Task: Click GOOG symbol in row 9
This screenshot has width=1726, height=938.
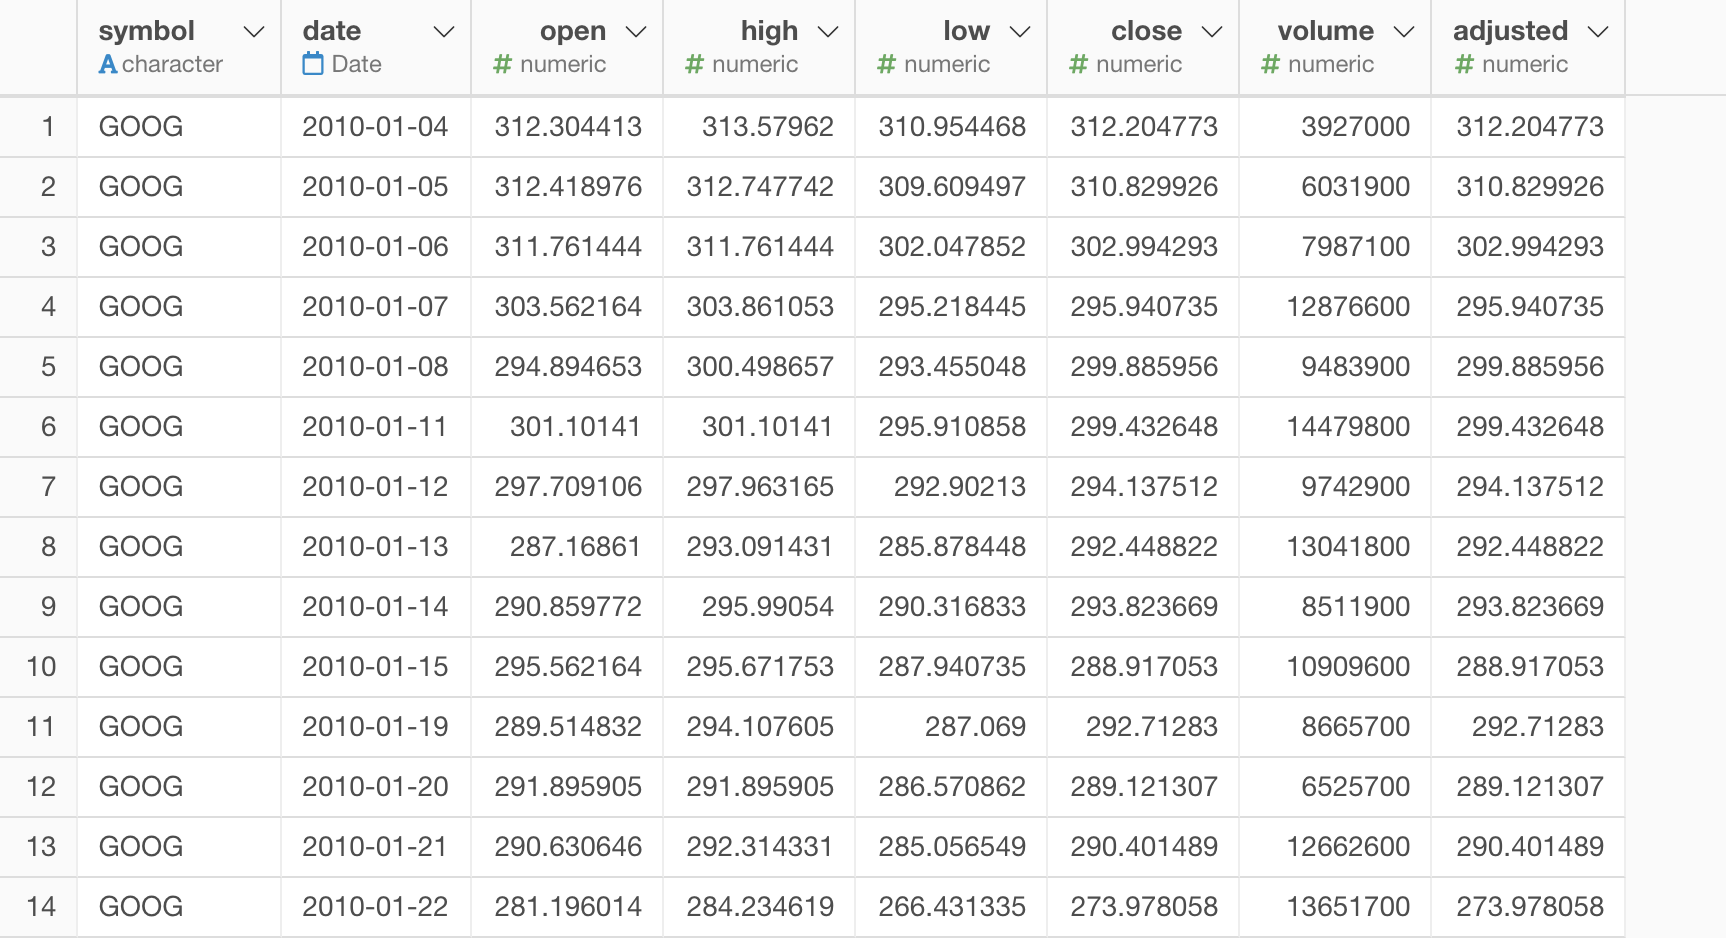Action: (x=141, y=607)
